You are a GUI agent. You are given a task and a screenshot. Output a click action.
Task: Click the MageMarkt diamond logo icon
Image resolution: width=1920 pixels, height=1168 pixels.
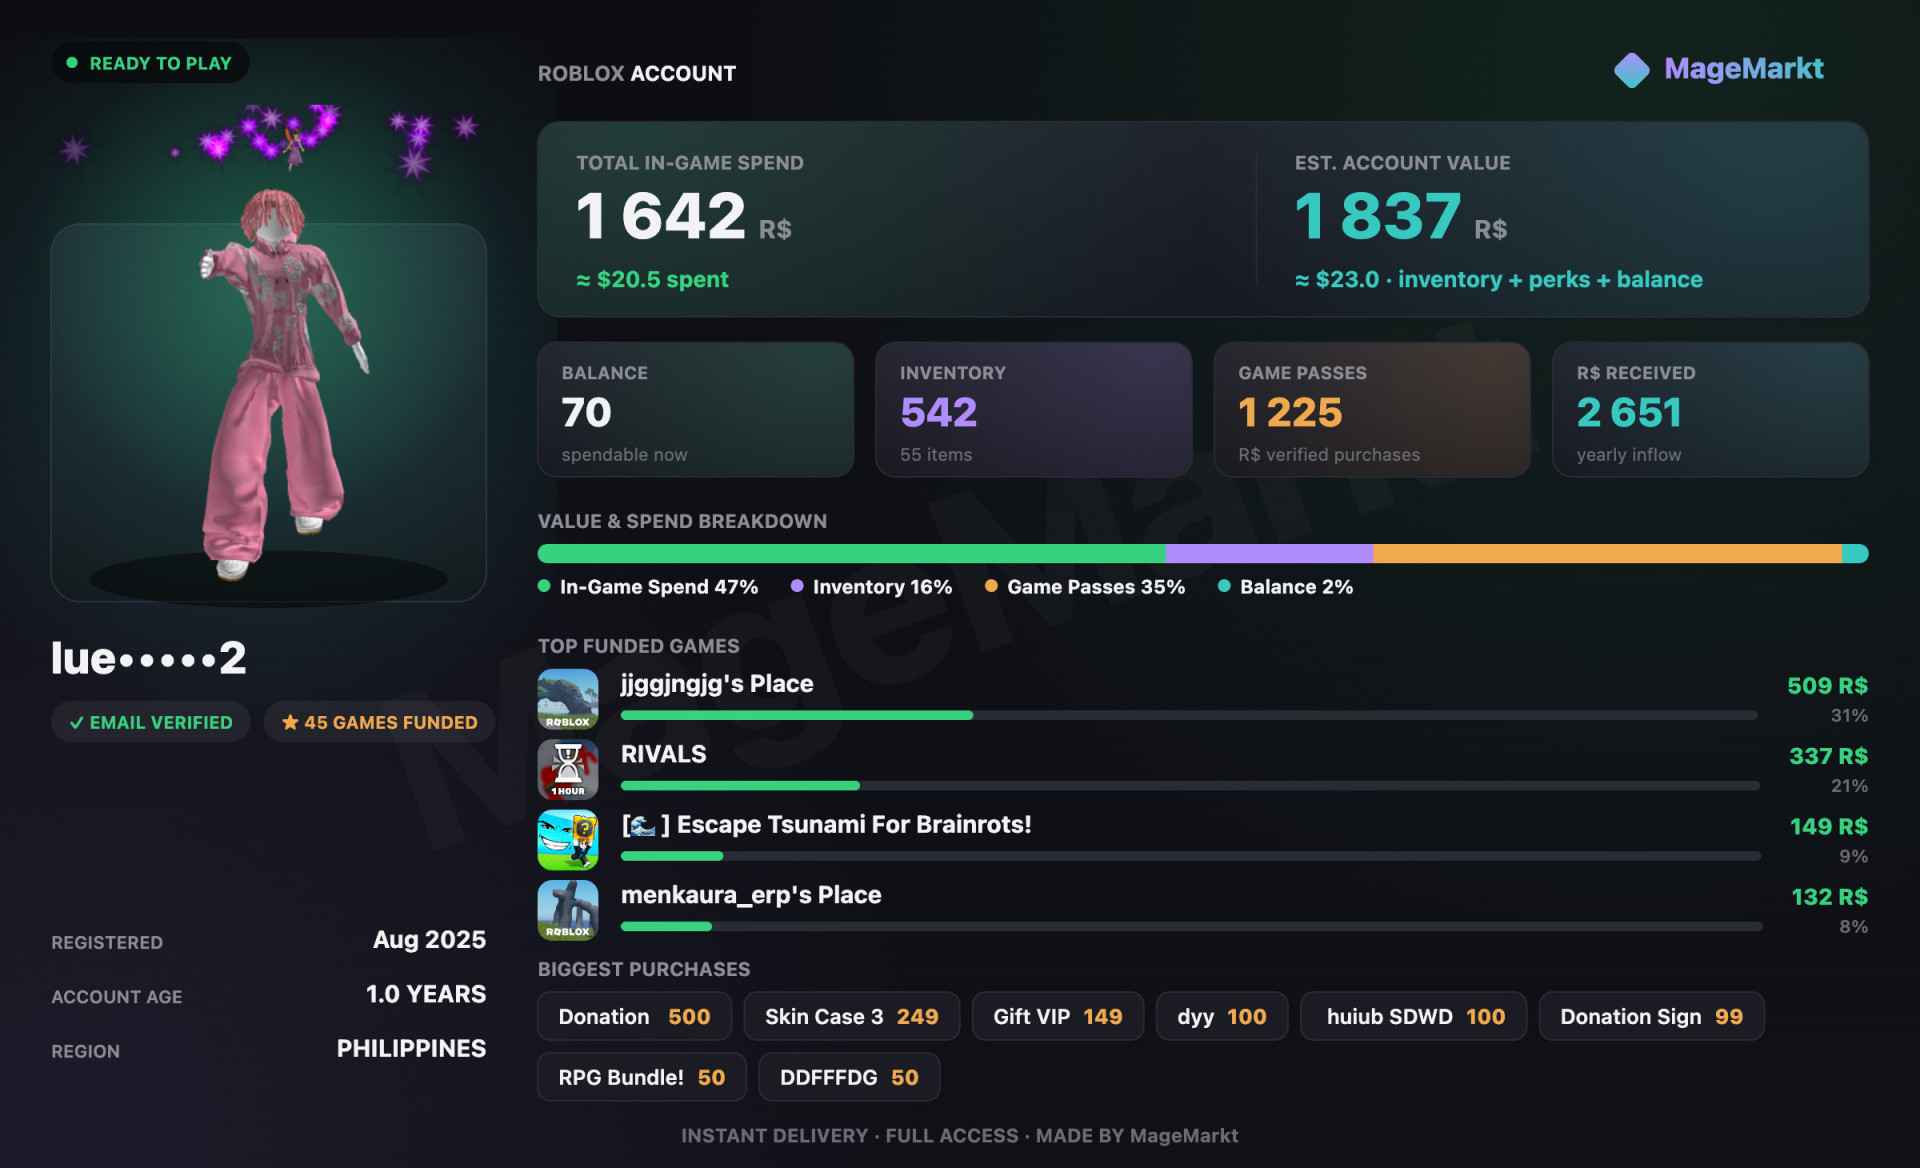[1632, 70]
